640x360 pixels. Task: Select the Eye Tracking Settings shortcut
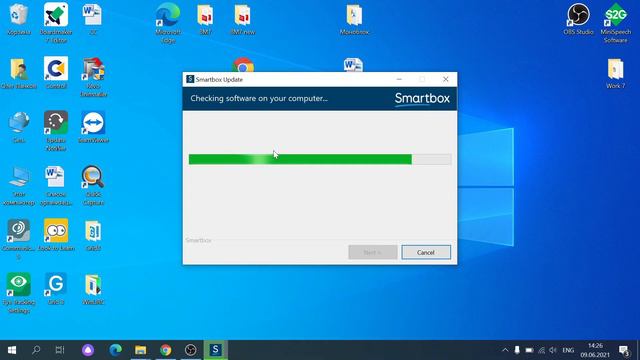[18, 293]
